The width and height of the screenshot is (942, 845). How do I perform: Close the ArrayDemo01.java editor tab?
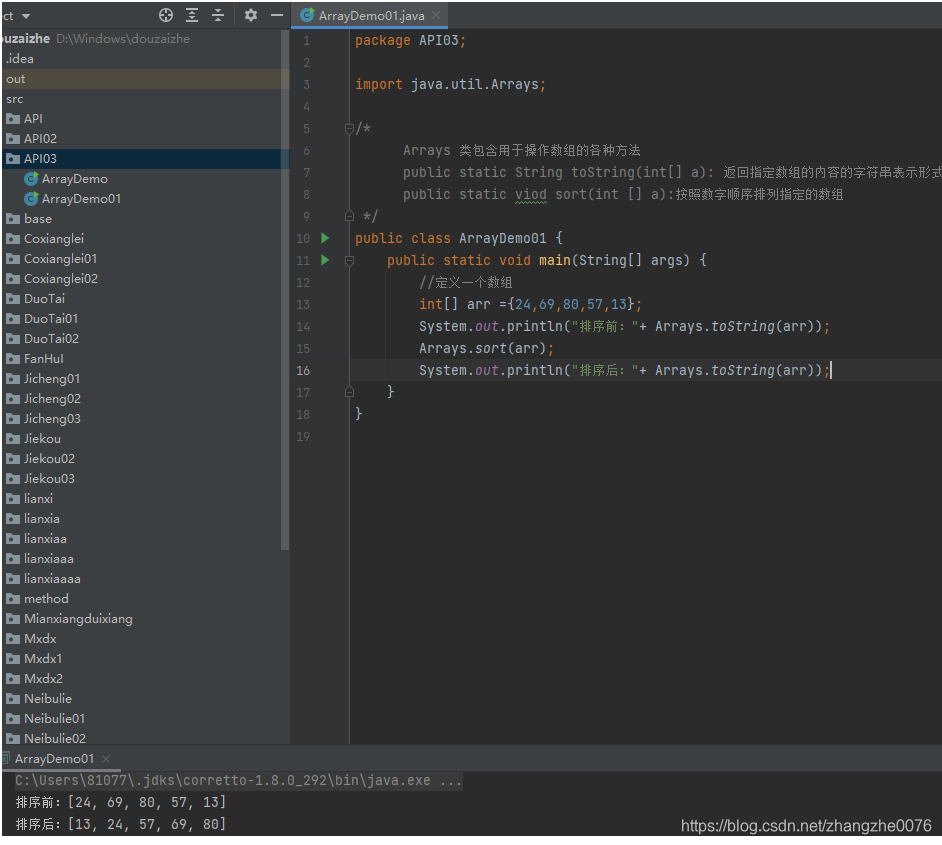click(434, 16)
